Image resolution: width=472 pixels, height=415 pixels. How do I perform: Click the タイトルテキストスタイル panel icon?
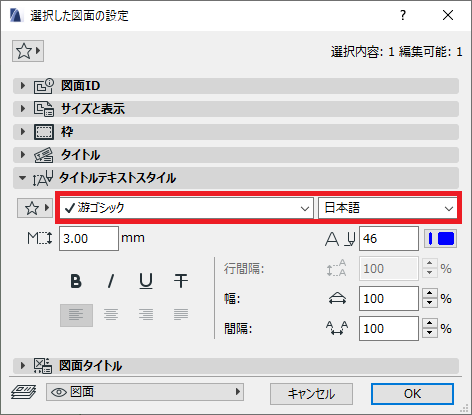(43, 178)
